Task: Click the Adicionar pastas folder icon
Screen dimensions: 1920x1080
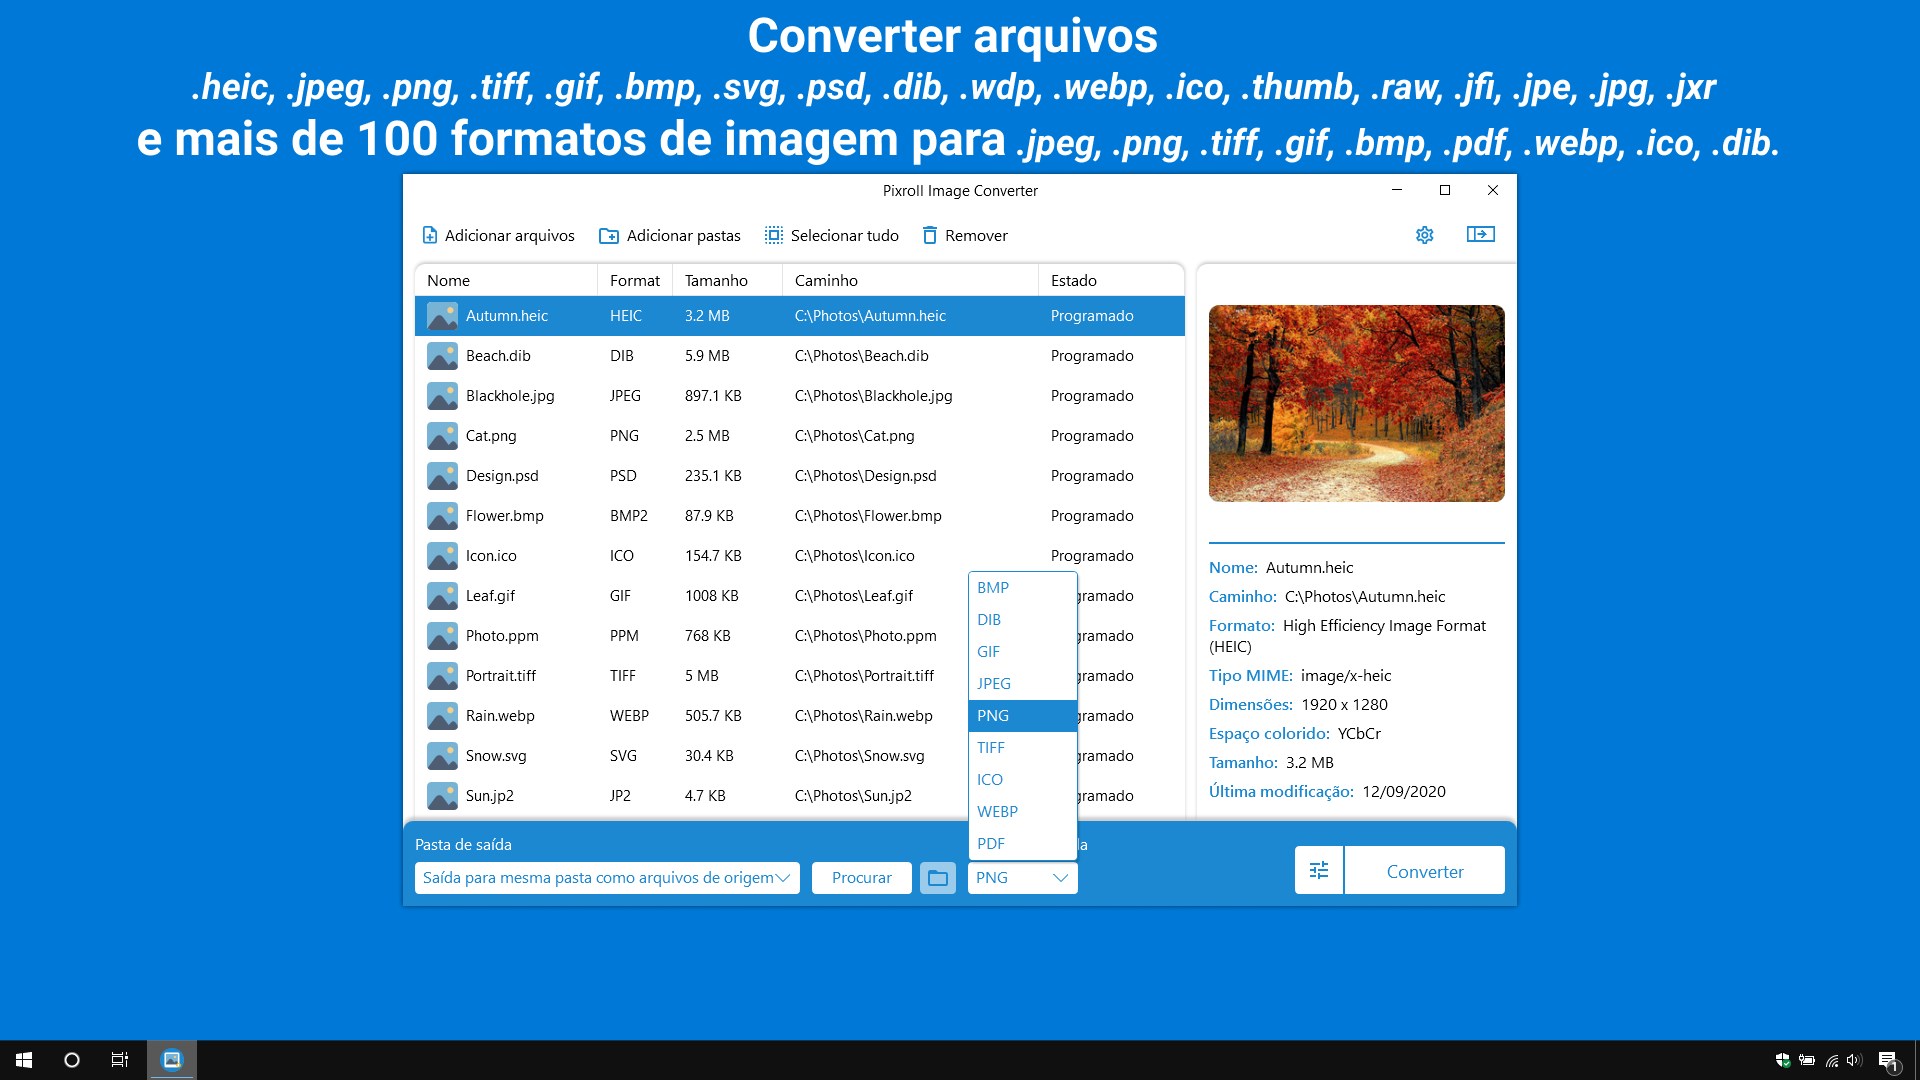Action: pyautogui.click(x=608, y=236)
